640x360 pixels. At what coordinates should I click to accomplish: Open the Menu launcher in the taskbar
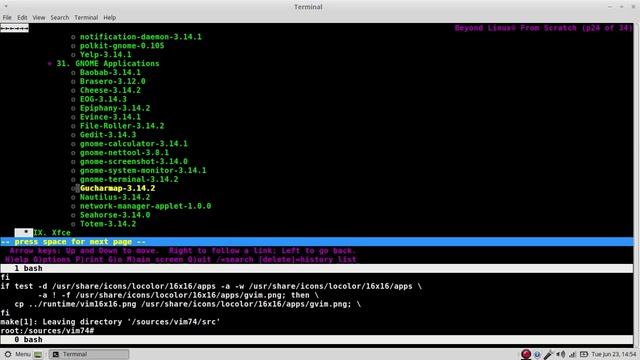(18, 354)
